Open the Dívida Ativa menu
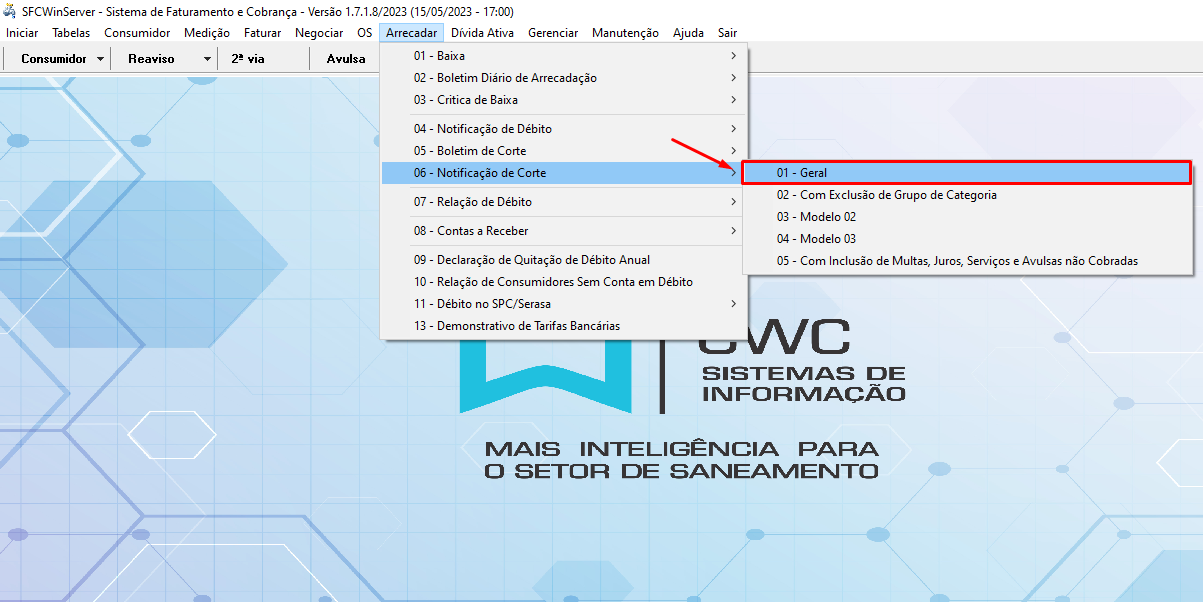 pyautogui.click(x=482, y=33)
